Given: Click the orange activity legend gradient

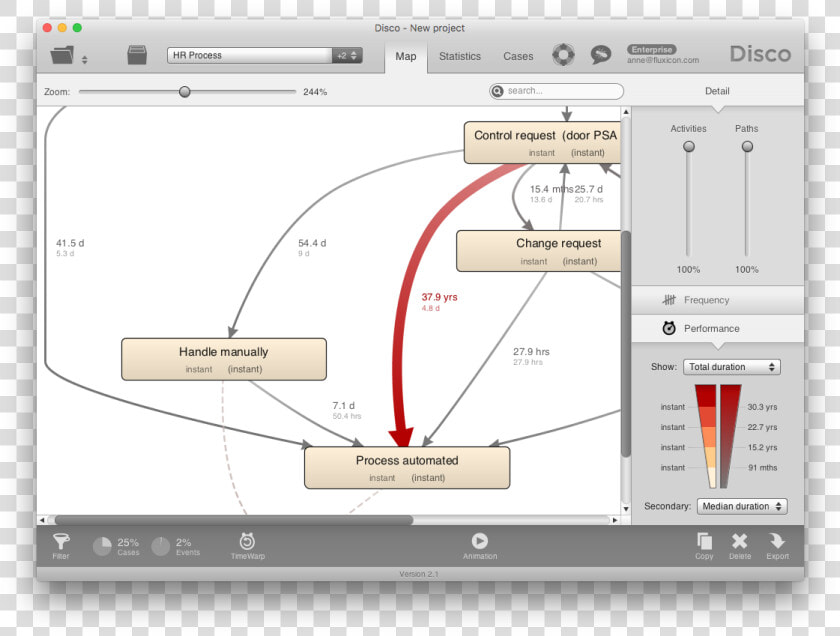Looking at the screenshot, I should 706,436.
